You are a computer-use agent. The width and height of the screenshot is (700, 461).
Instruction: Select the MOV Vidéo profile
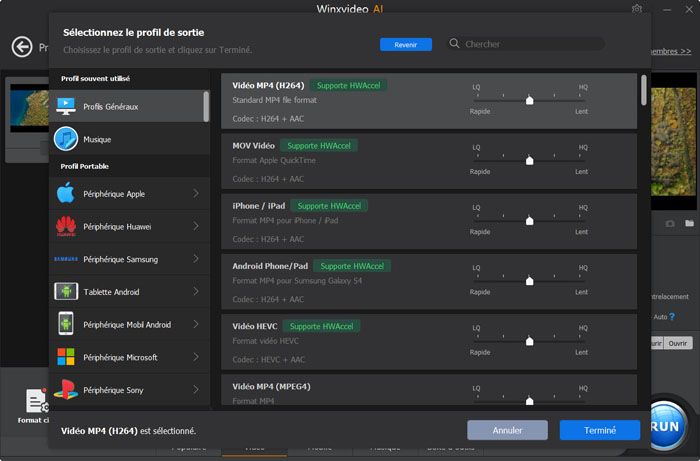(429, 161)
